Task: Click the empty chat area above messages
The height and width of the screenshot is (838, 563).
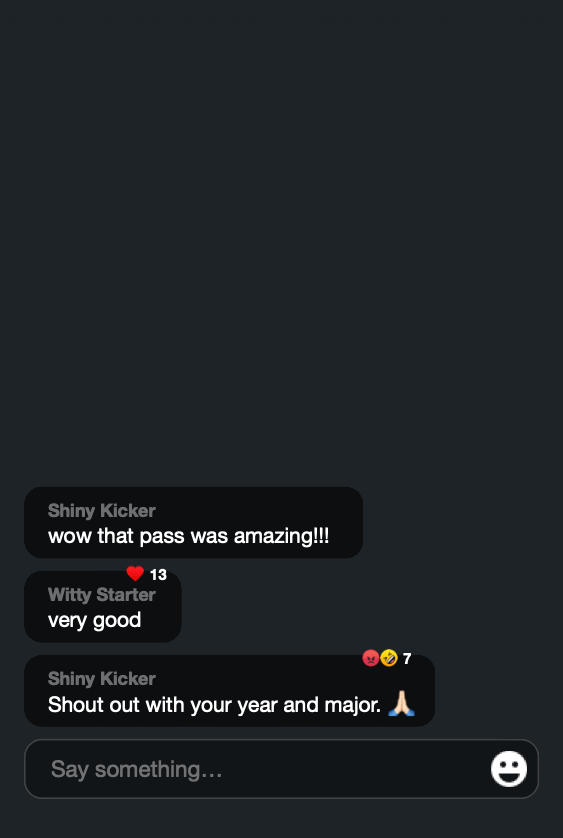Action: coord(281,240)
